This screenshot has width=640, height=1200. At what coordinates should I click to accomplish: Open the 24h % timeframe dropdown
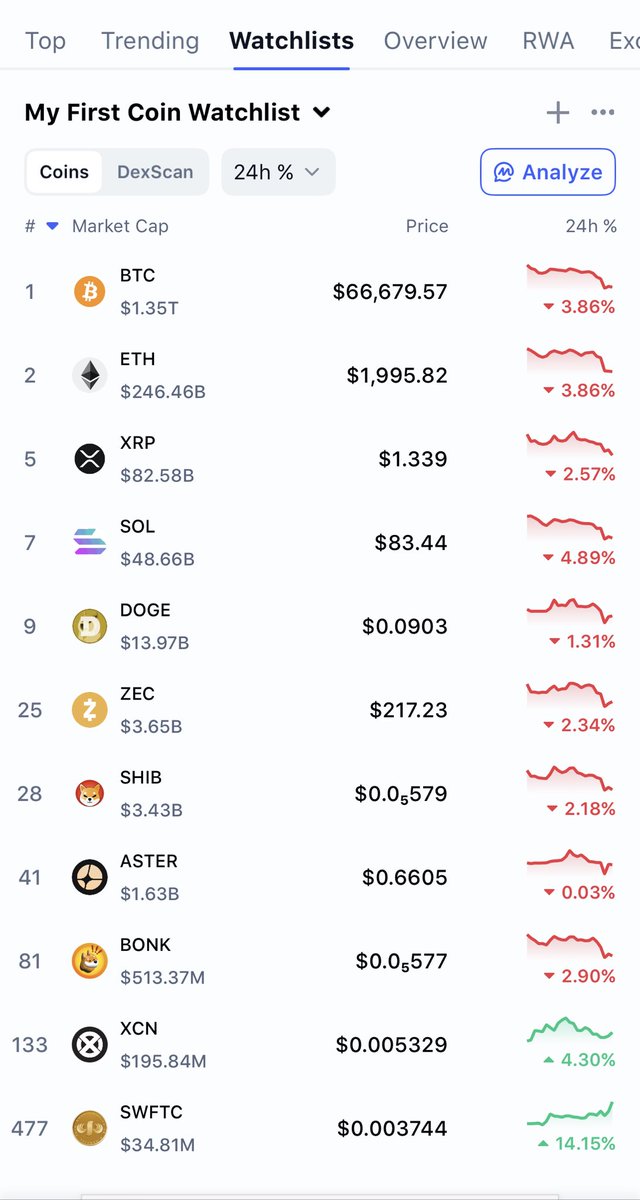pyautogui.click(x=278, y=172)
